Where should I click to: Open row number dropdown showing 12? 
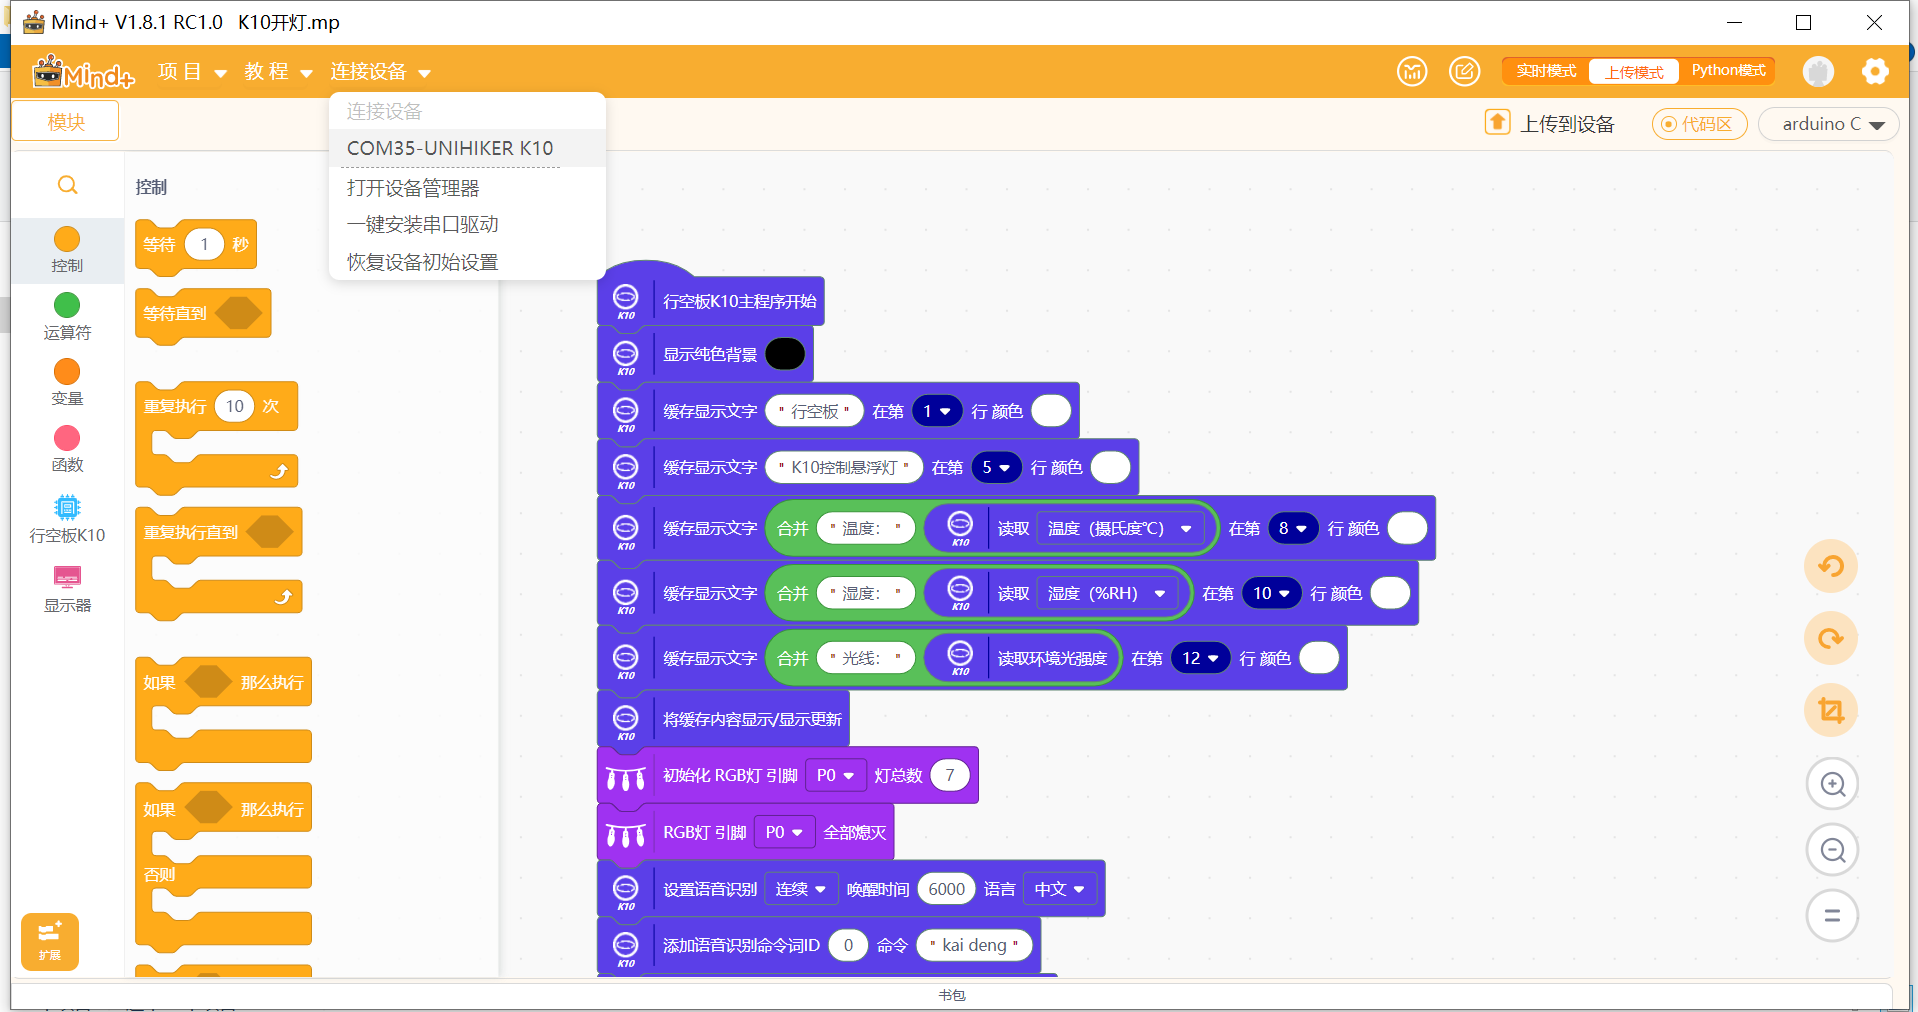click(1200, 658)
